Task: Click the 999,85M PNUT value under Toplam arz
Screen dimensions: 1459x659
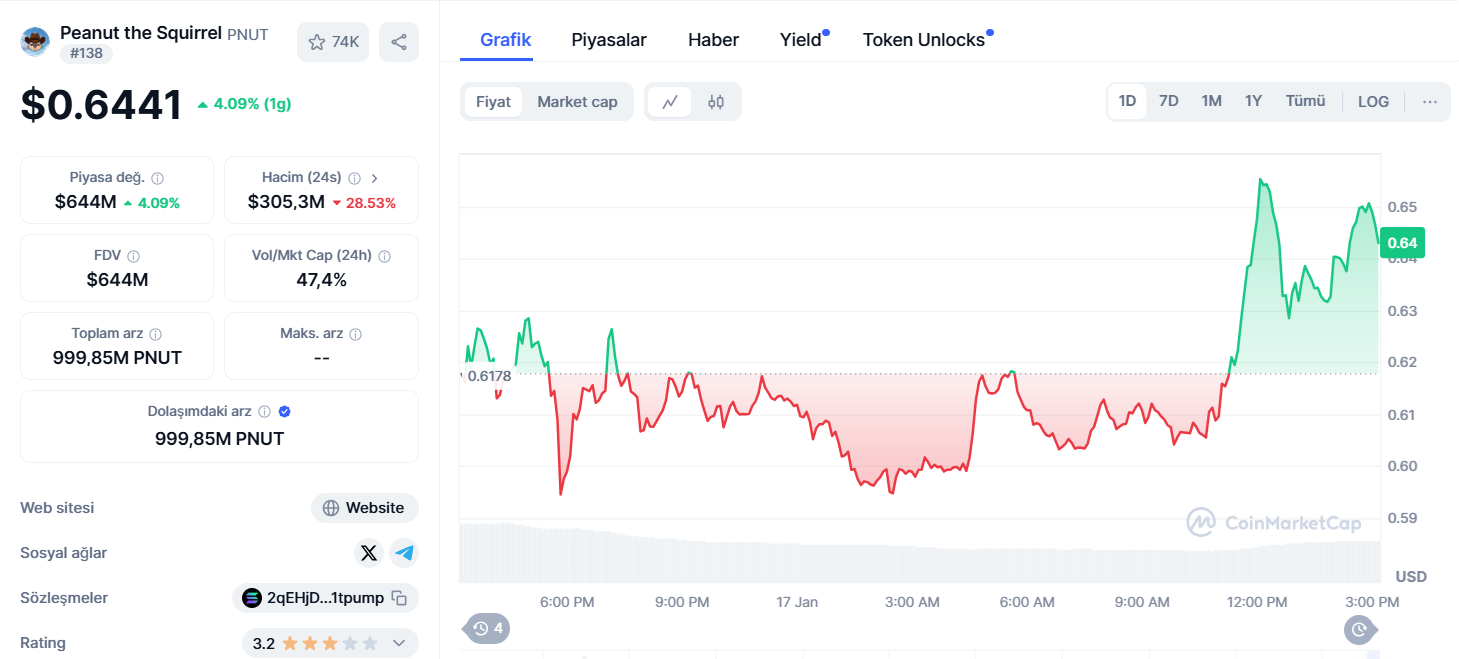Action: point(117,358)
